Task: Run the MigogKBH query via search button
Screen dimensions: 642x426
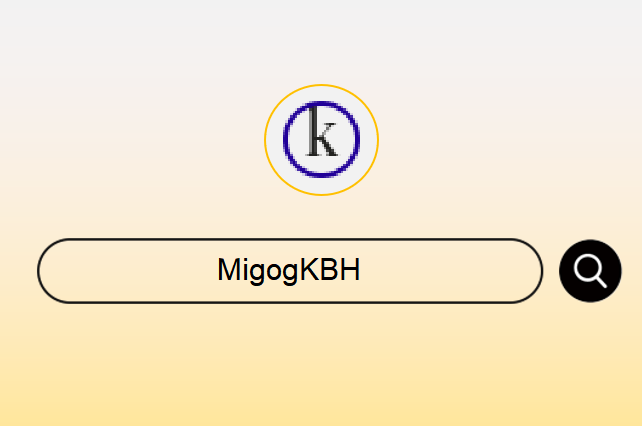Action: pos(590,271)
